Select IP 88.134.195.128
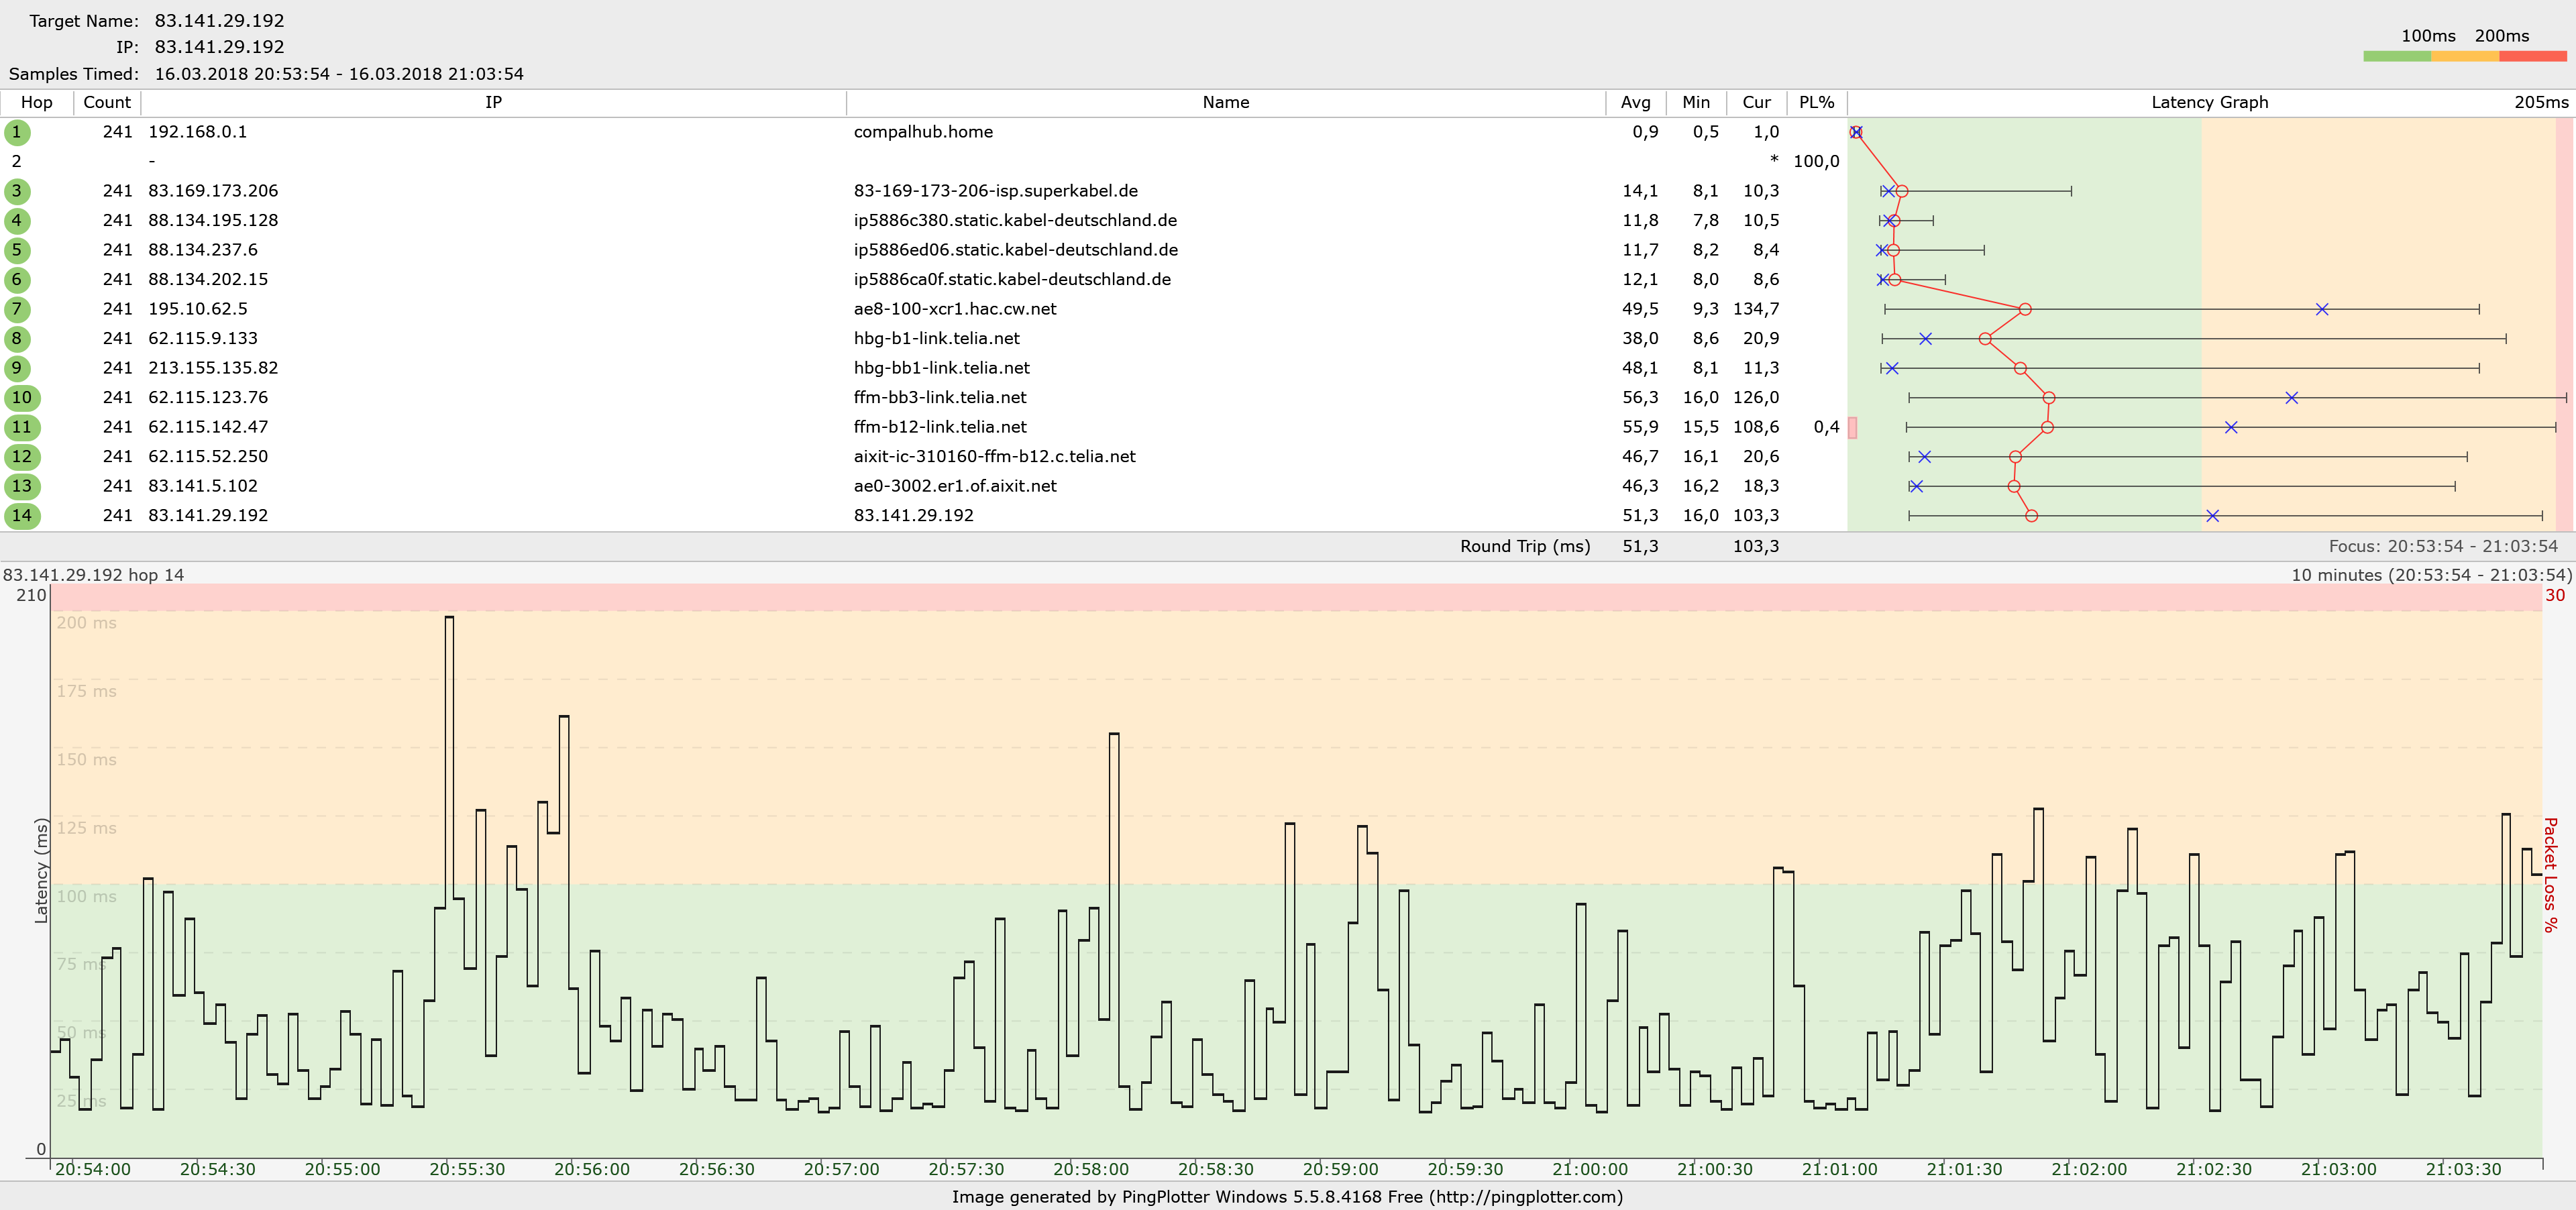The image size is (2576, 1210). click(x=213, y=220)
